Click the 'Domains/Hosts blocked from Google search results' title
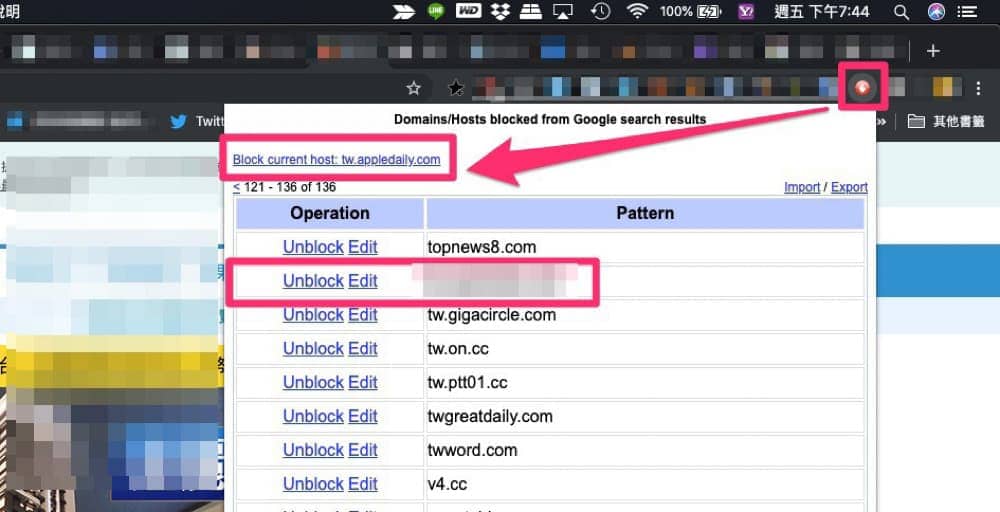Screen dimensions: 1000x512 550,119
